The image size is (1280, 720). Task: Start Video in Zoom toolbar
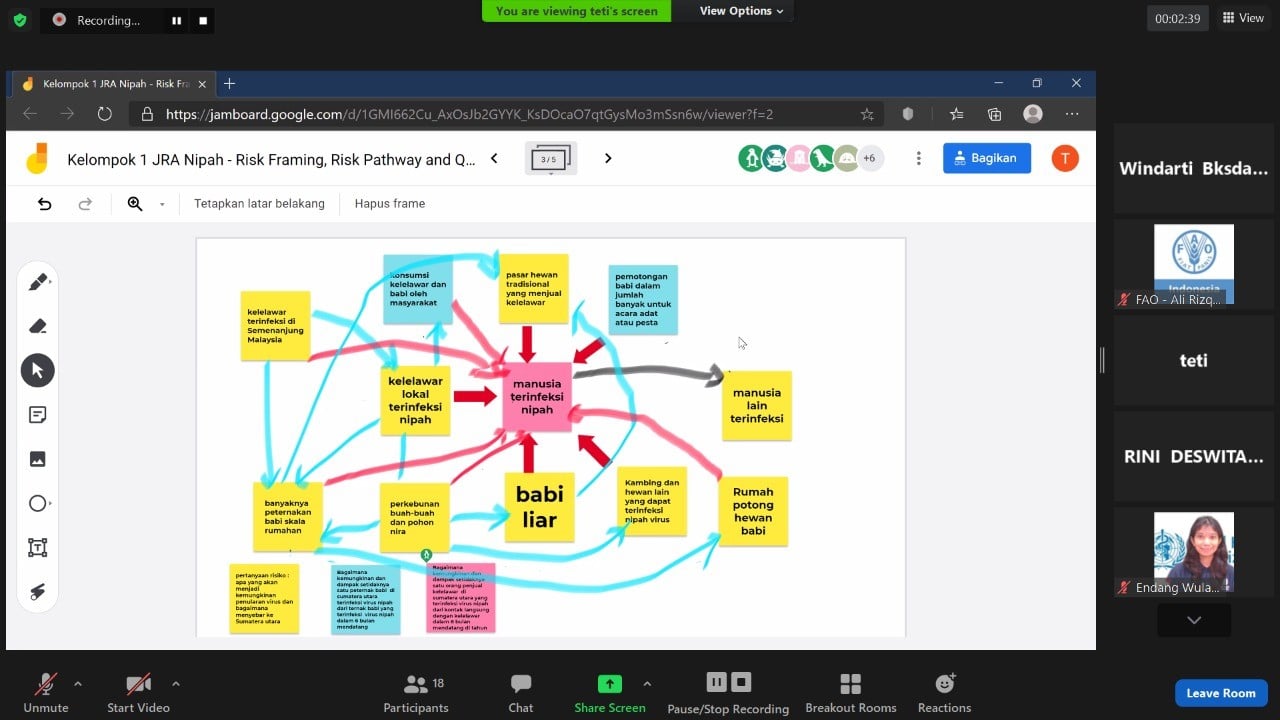(138, 692)
